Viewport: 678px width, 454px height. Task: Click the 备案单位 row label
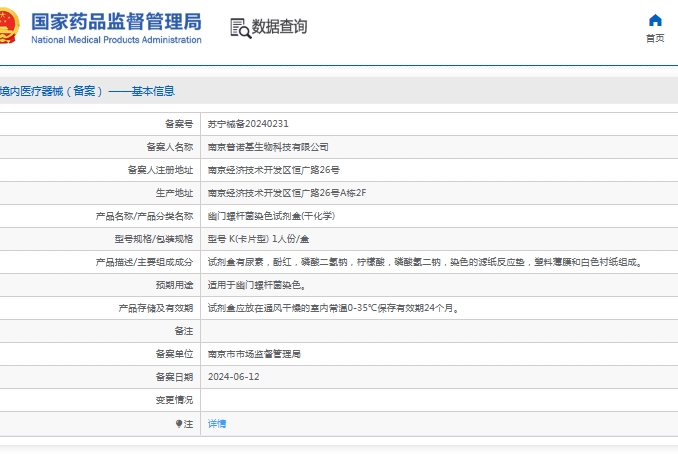(x=174, y=354)
